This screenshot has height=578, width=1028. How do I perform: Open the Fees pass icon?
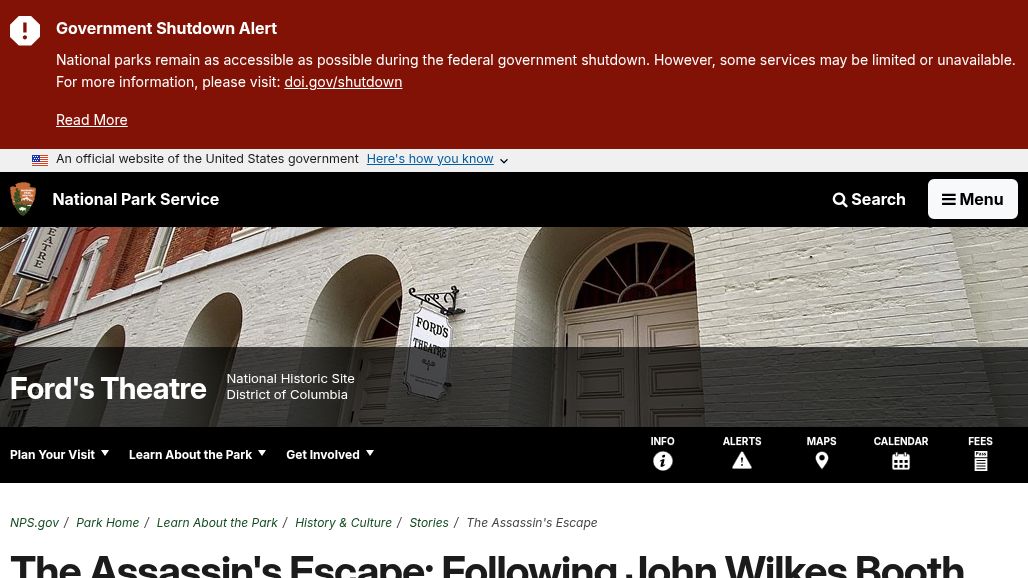[980, 461]
